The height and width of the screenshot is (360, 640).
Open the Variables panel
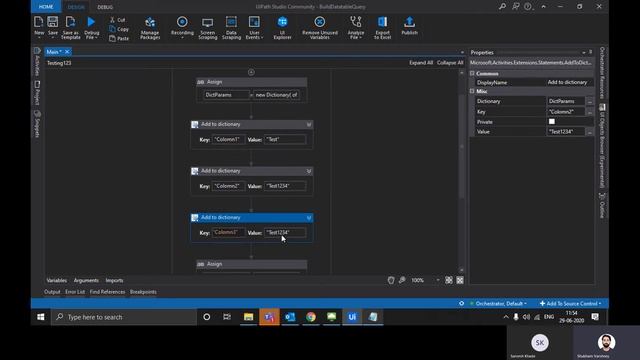57,280
